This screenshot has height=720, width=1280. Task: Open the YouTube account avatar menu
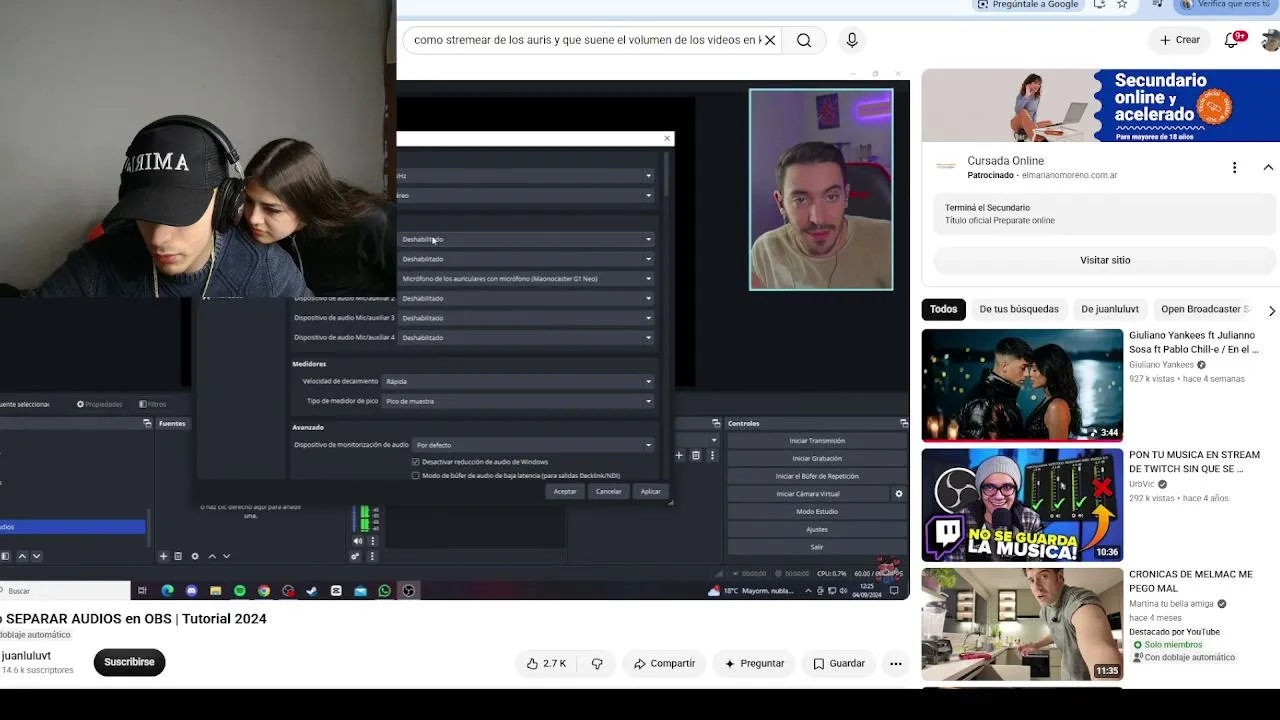1271,40
